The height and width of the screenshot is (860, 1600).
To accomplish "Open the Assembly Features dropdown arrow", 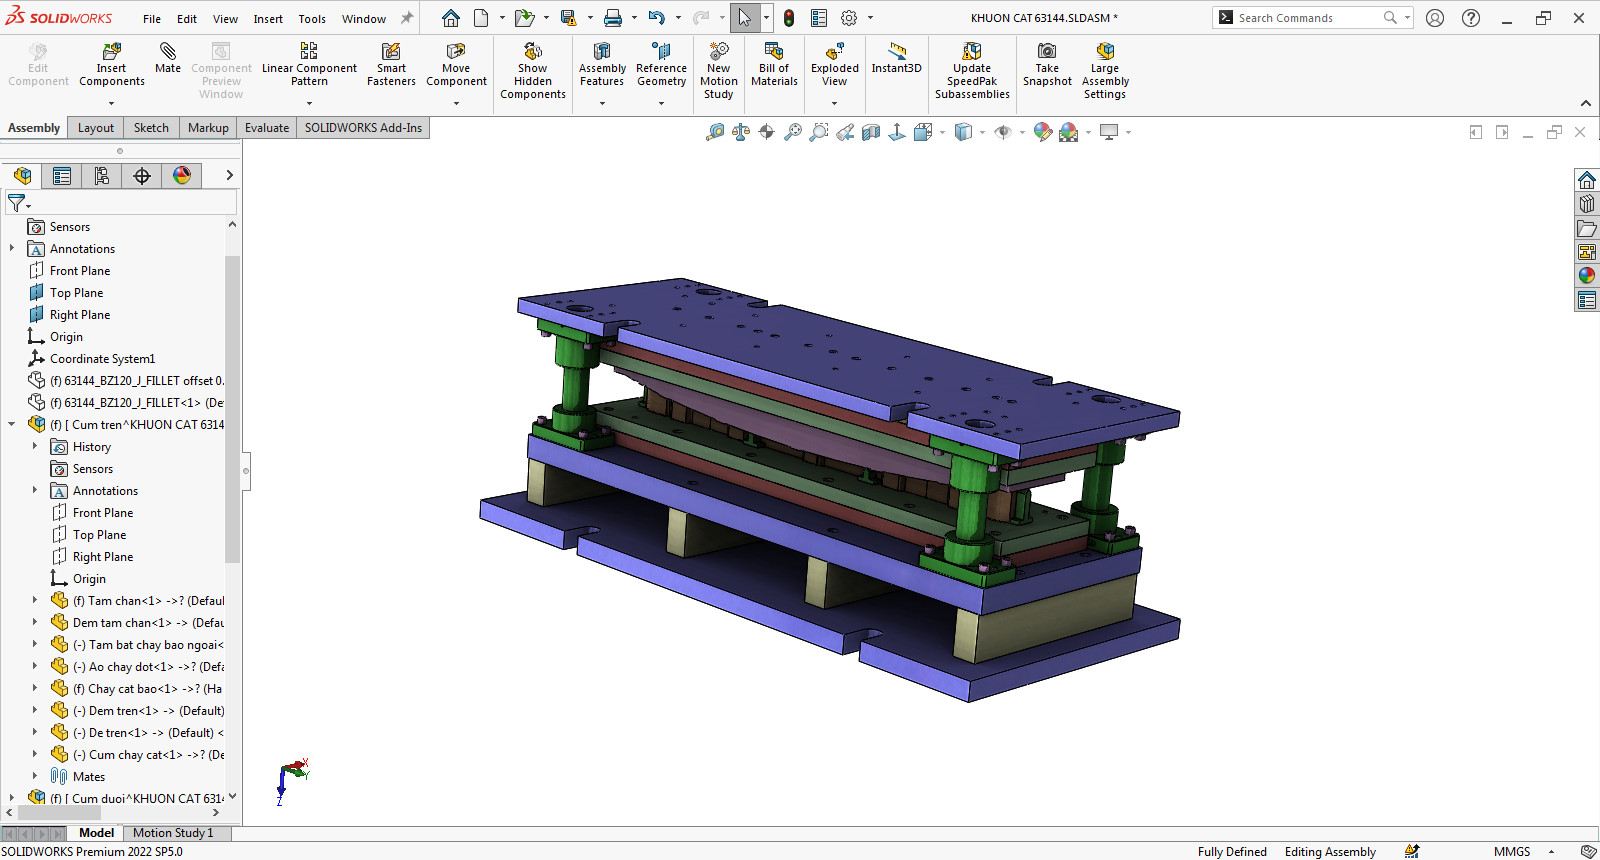I will [x=602, y=103].
